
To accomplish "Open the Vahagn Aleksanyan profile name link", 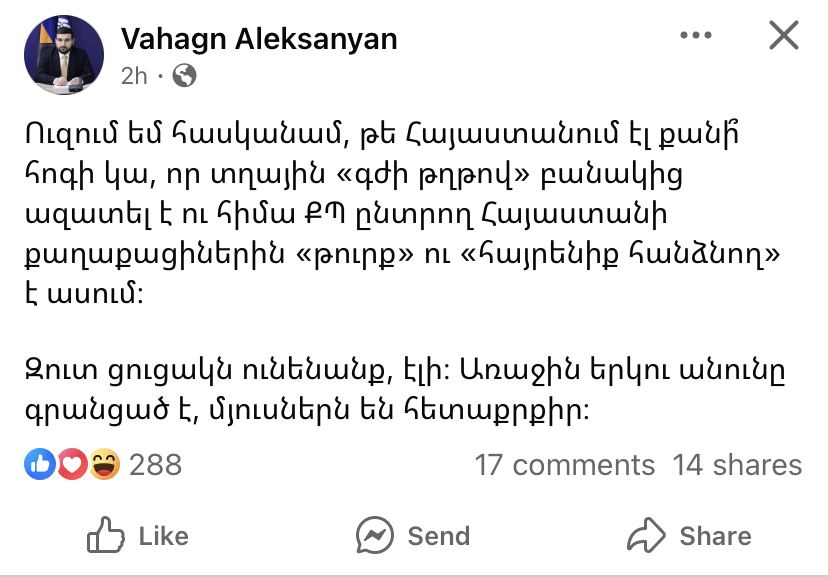I will [259, 39].
